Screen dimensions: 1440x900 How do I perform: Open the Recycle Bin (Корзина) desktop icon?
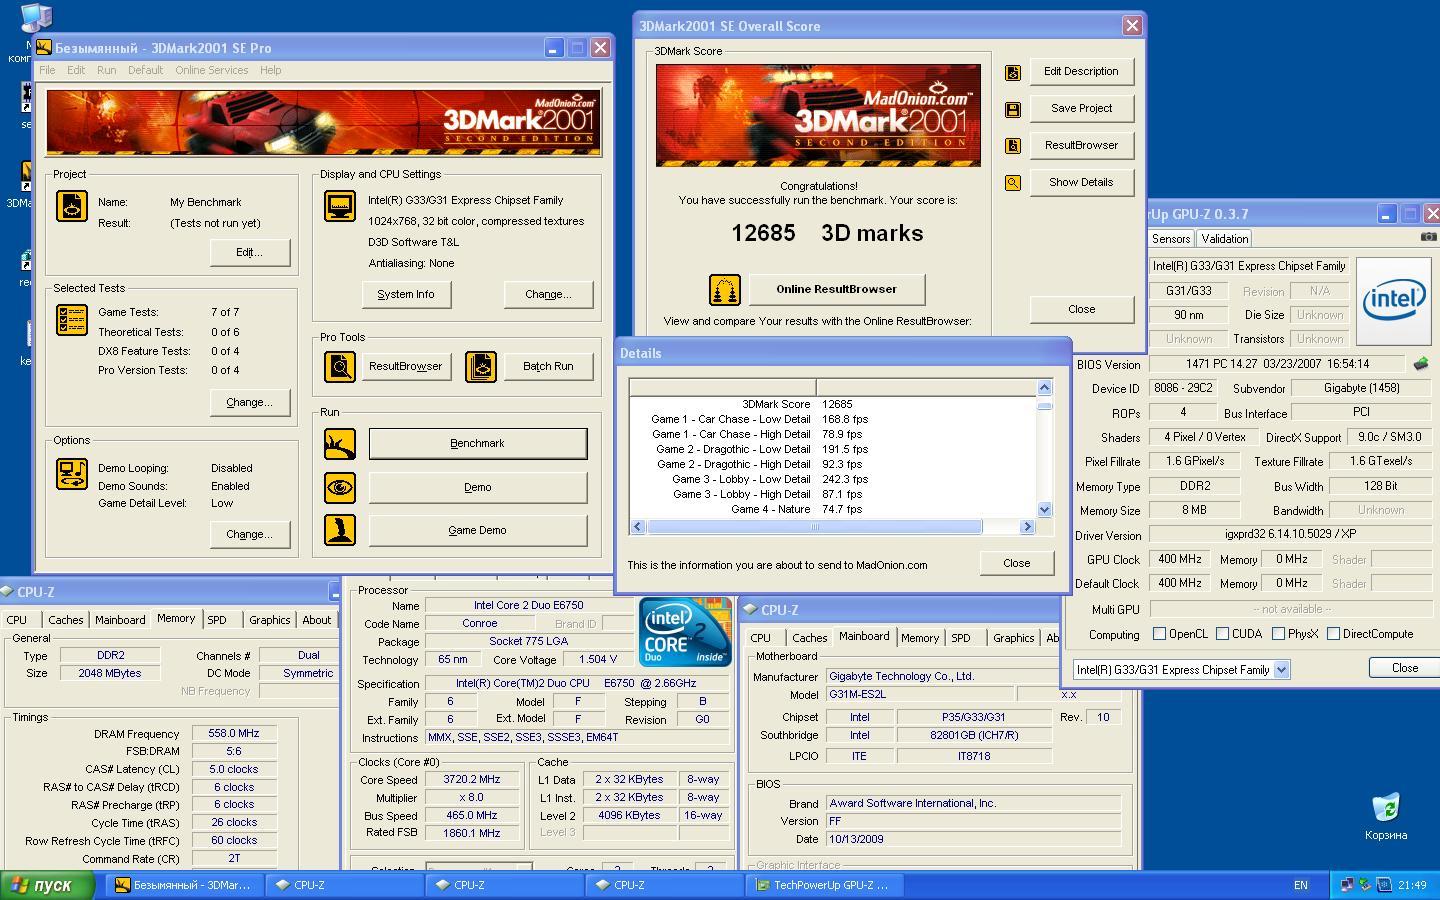point(1386,817)
